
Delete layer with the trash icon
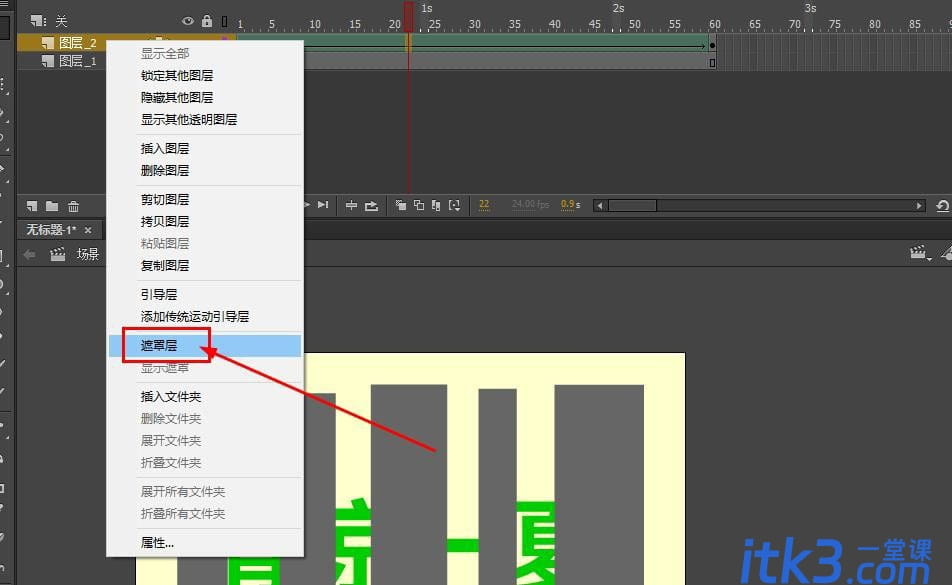tap(73, 206)
